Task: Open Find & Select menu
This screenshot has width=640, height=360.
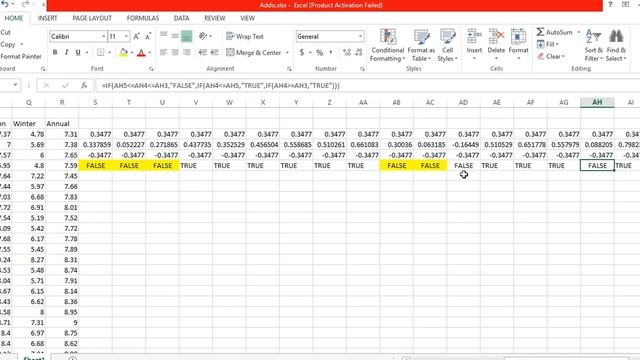Action: tap(616, 45)
